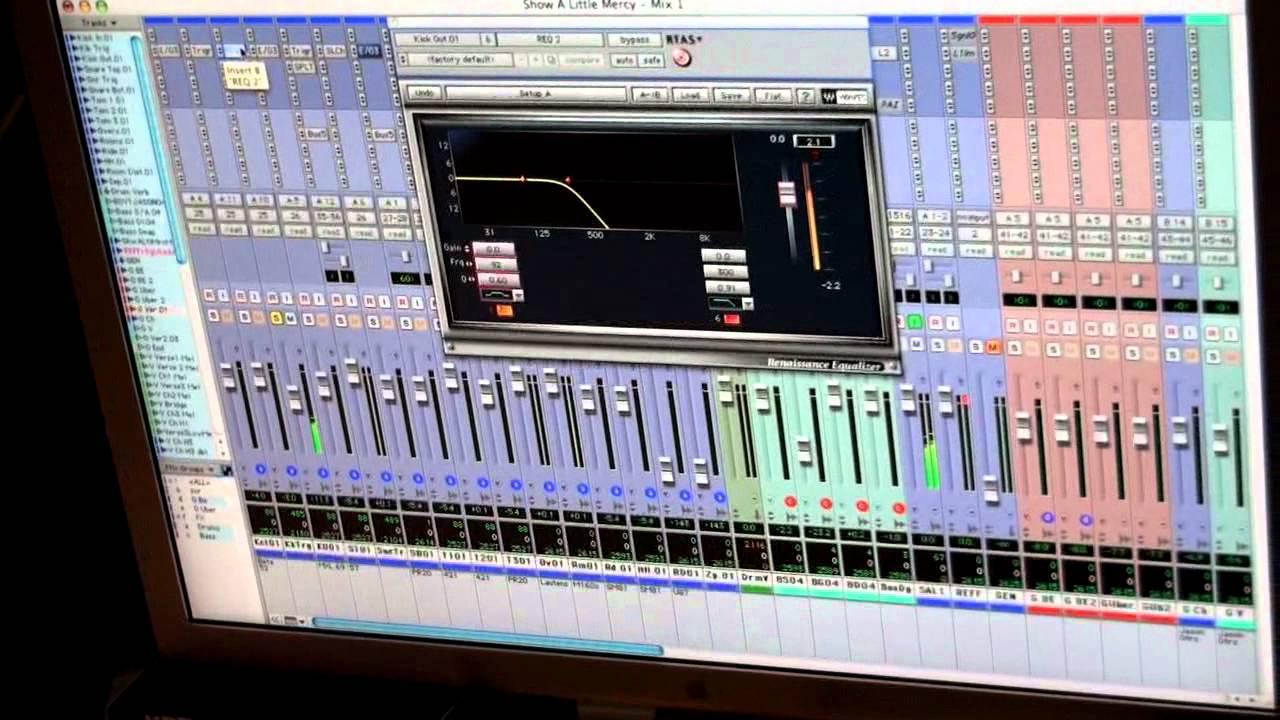Viewport: 1280px width, 720px height.
Task: Select next preset with plus button
Action: 537,60
